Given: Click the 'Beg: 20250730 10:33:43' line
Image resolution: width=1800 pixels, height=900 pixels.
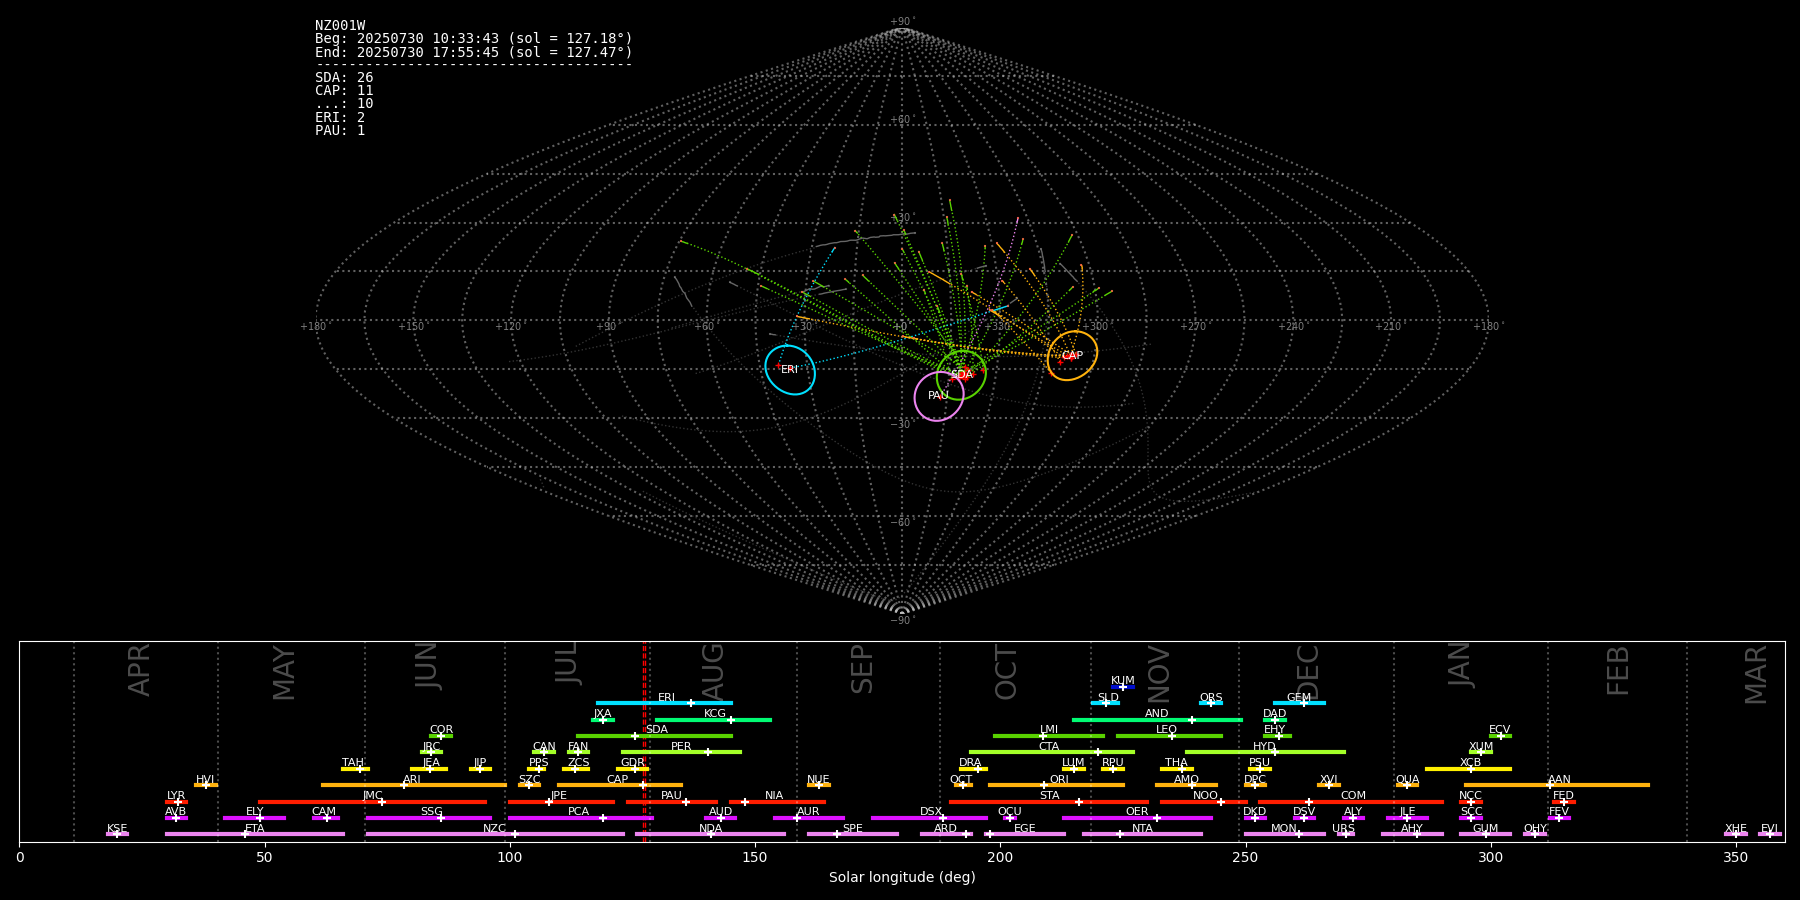Looking at the screenshot, I should point(474,39).
